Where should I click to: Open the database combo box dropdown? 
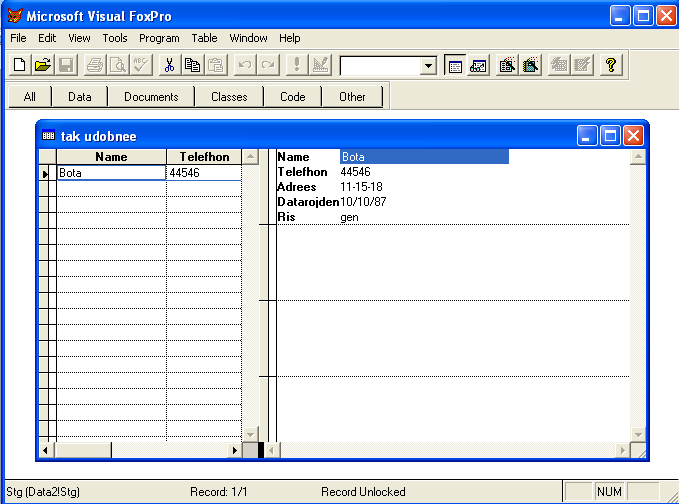[428, 66]
